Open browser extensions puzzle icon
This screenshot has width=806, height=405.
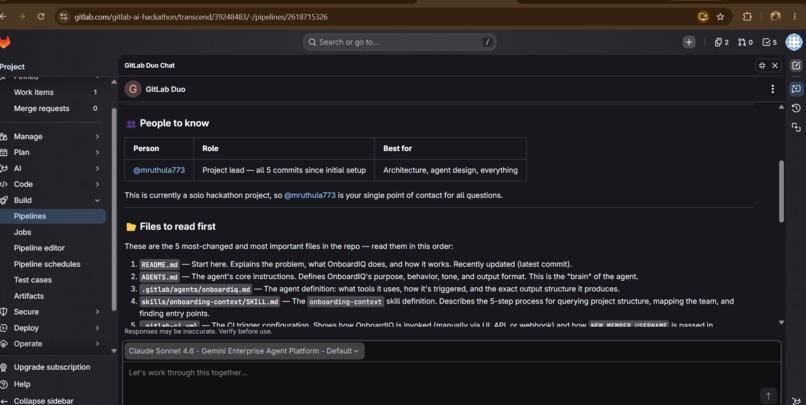[x=747, y=17]
